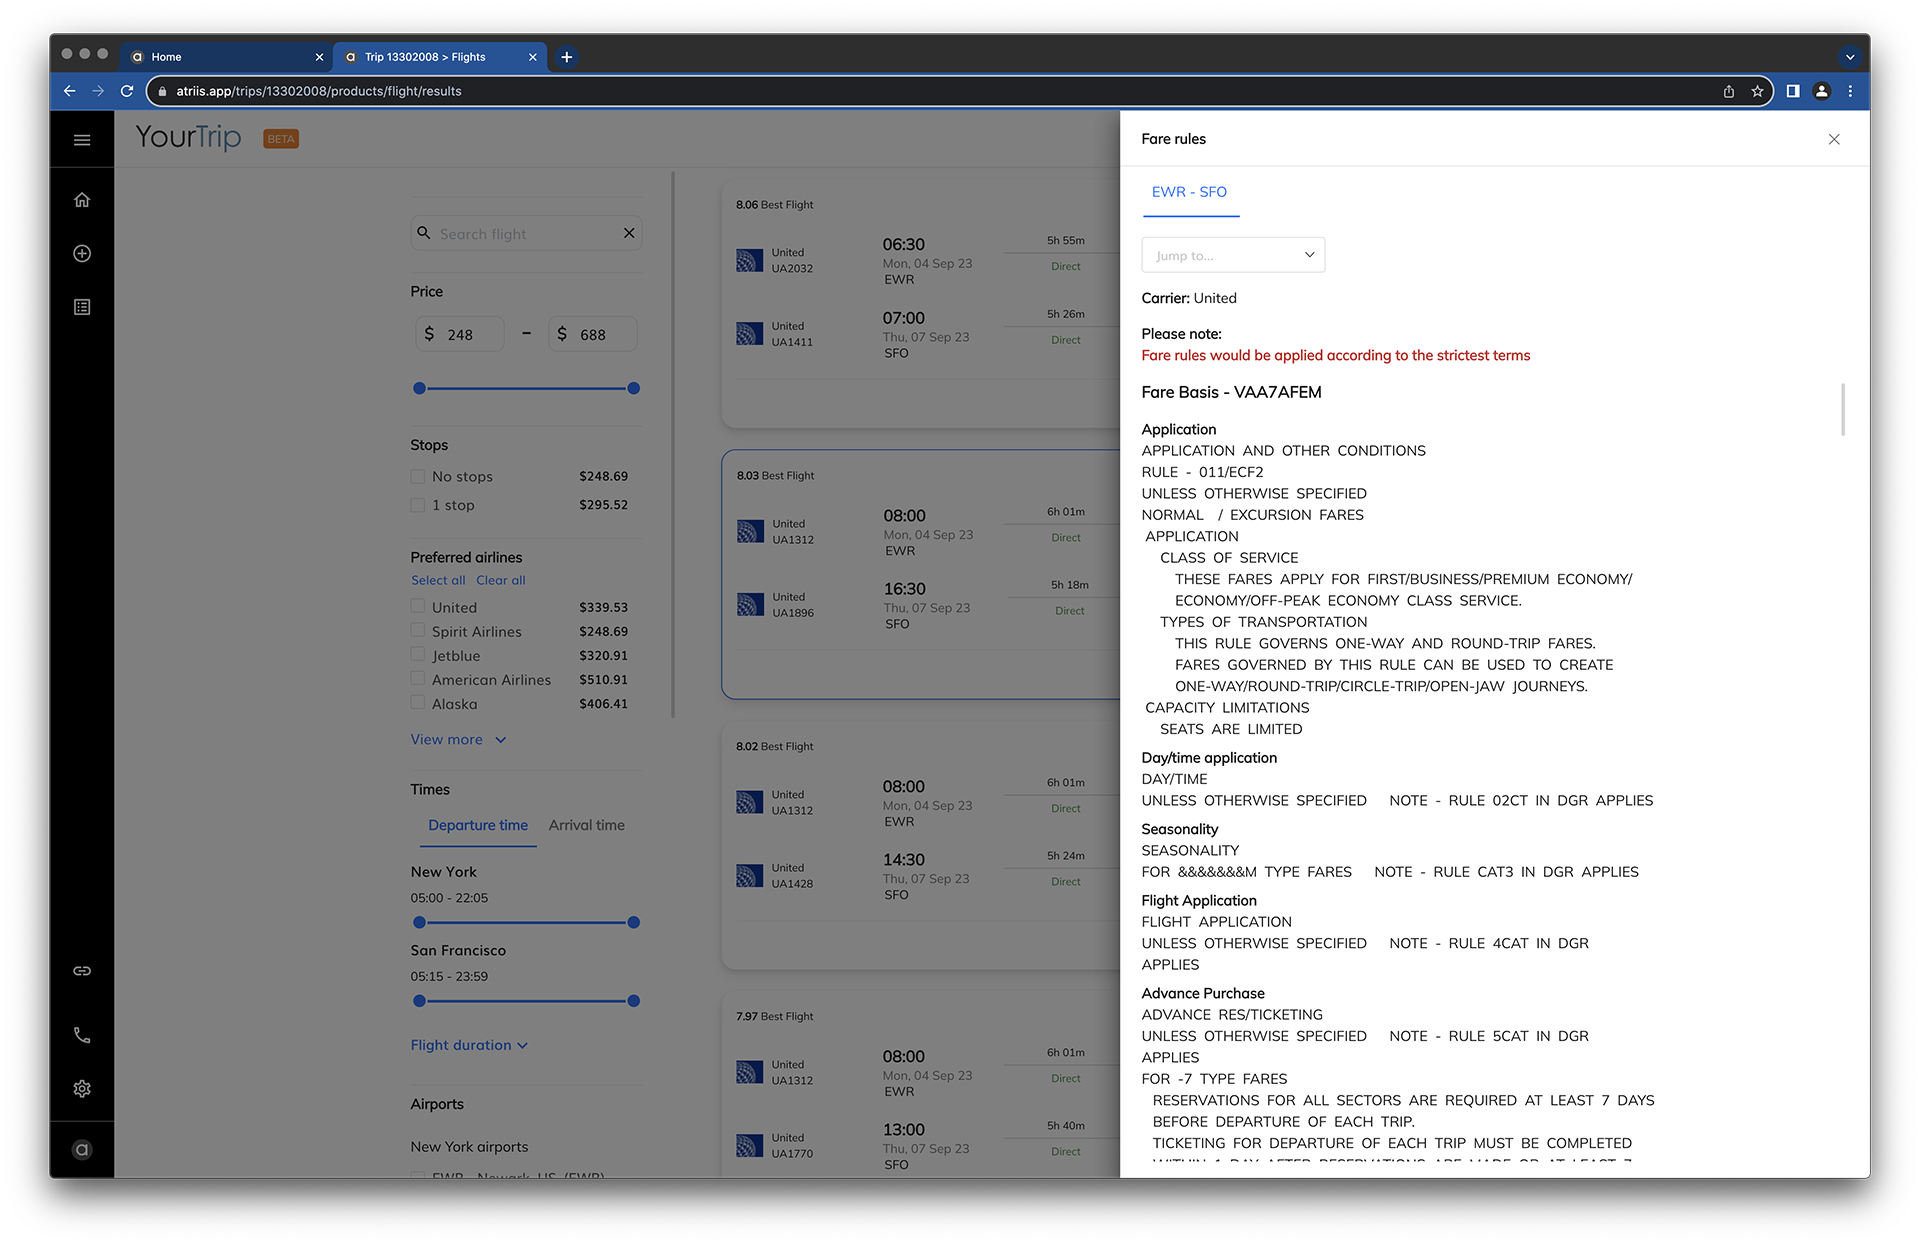Clear the Search flight field

point(629,233)
